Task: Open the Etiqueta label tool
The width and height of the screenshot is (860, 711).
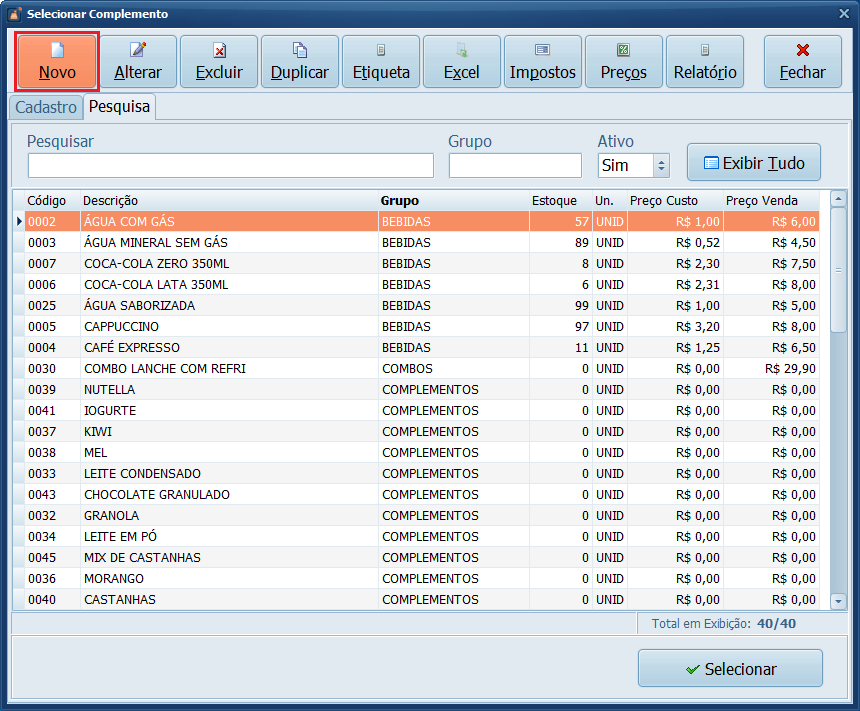Action: pos(381,62)
